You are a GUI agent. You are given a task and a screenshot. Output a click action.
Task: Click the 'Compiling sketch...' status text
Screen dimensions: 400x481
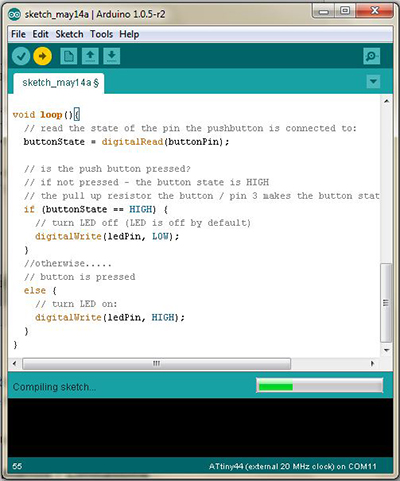click(x=54, y=387)
